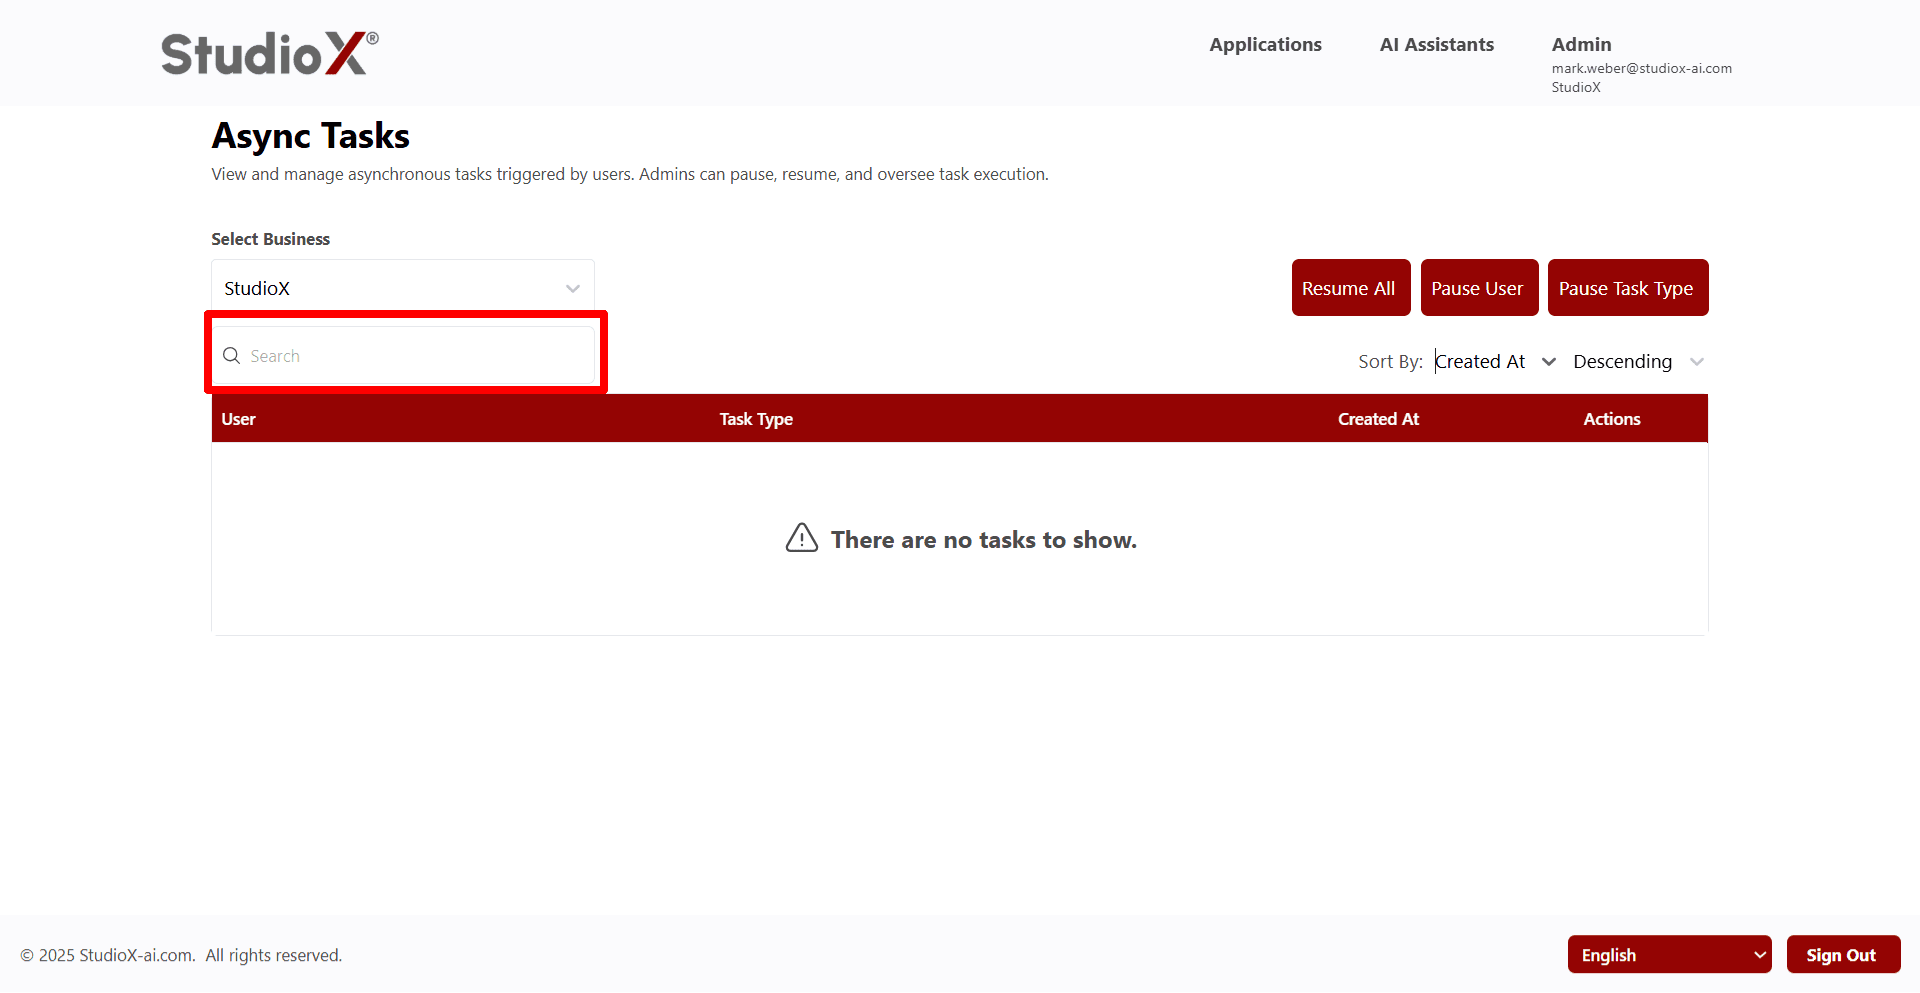
Task: Click the chevron on the Select Business dropdown
Action: 572,288
